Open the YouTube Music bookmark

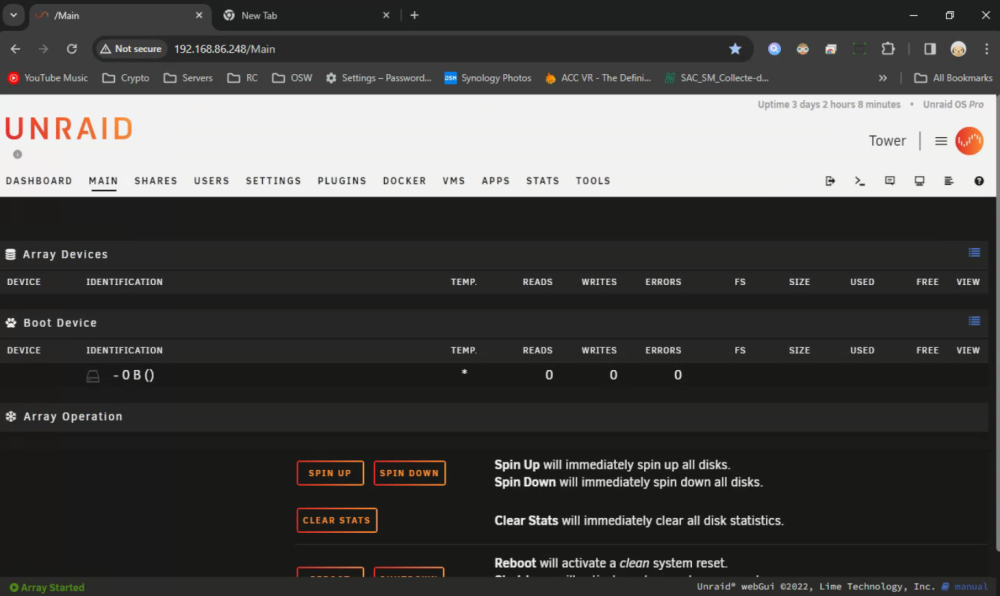coord(48,78)
